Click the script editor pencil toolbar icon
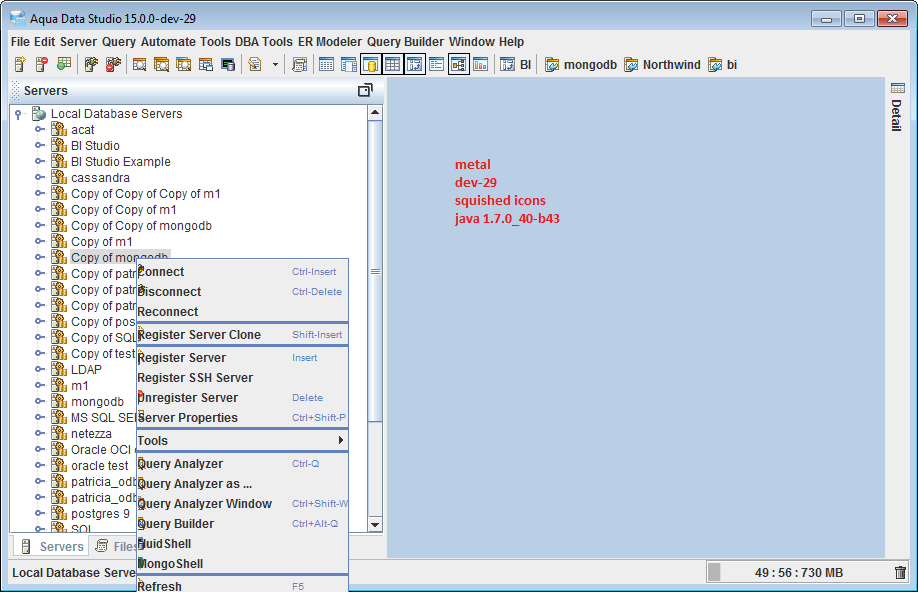 point(255,64)
